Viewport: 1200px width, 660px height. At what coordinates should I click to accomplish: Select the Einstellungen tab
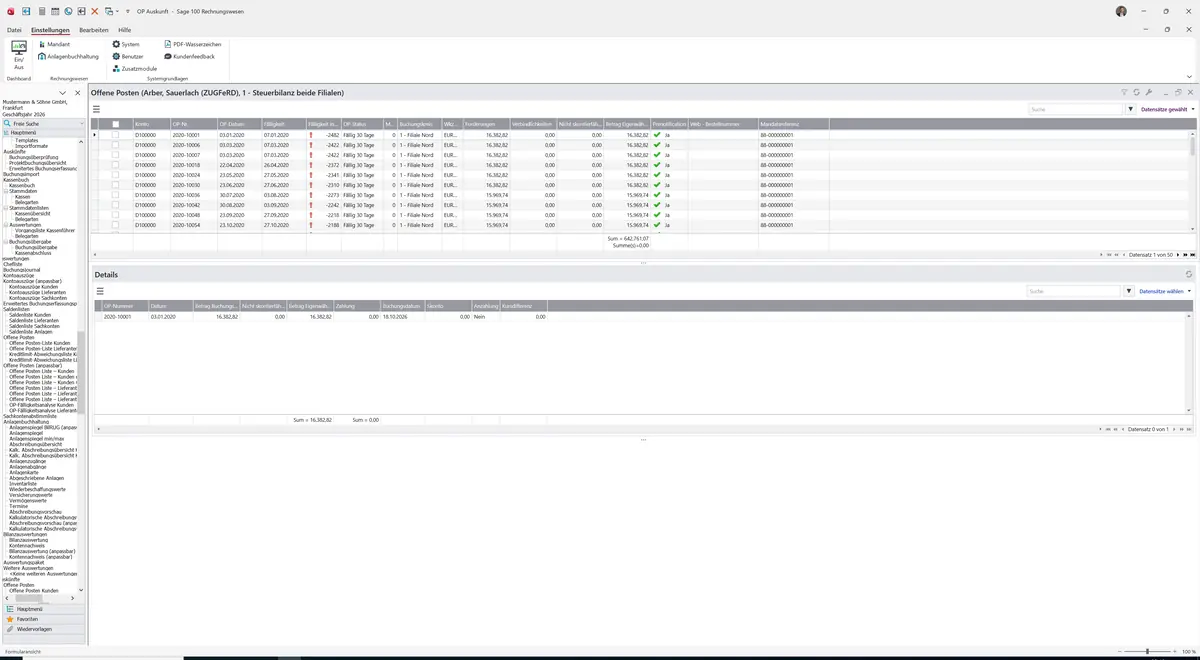[50, 30]
